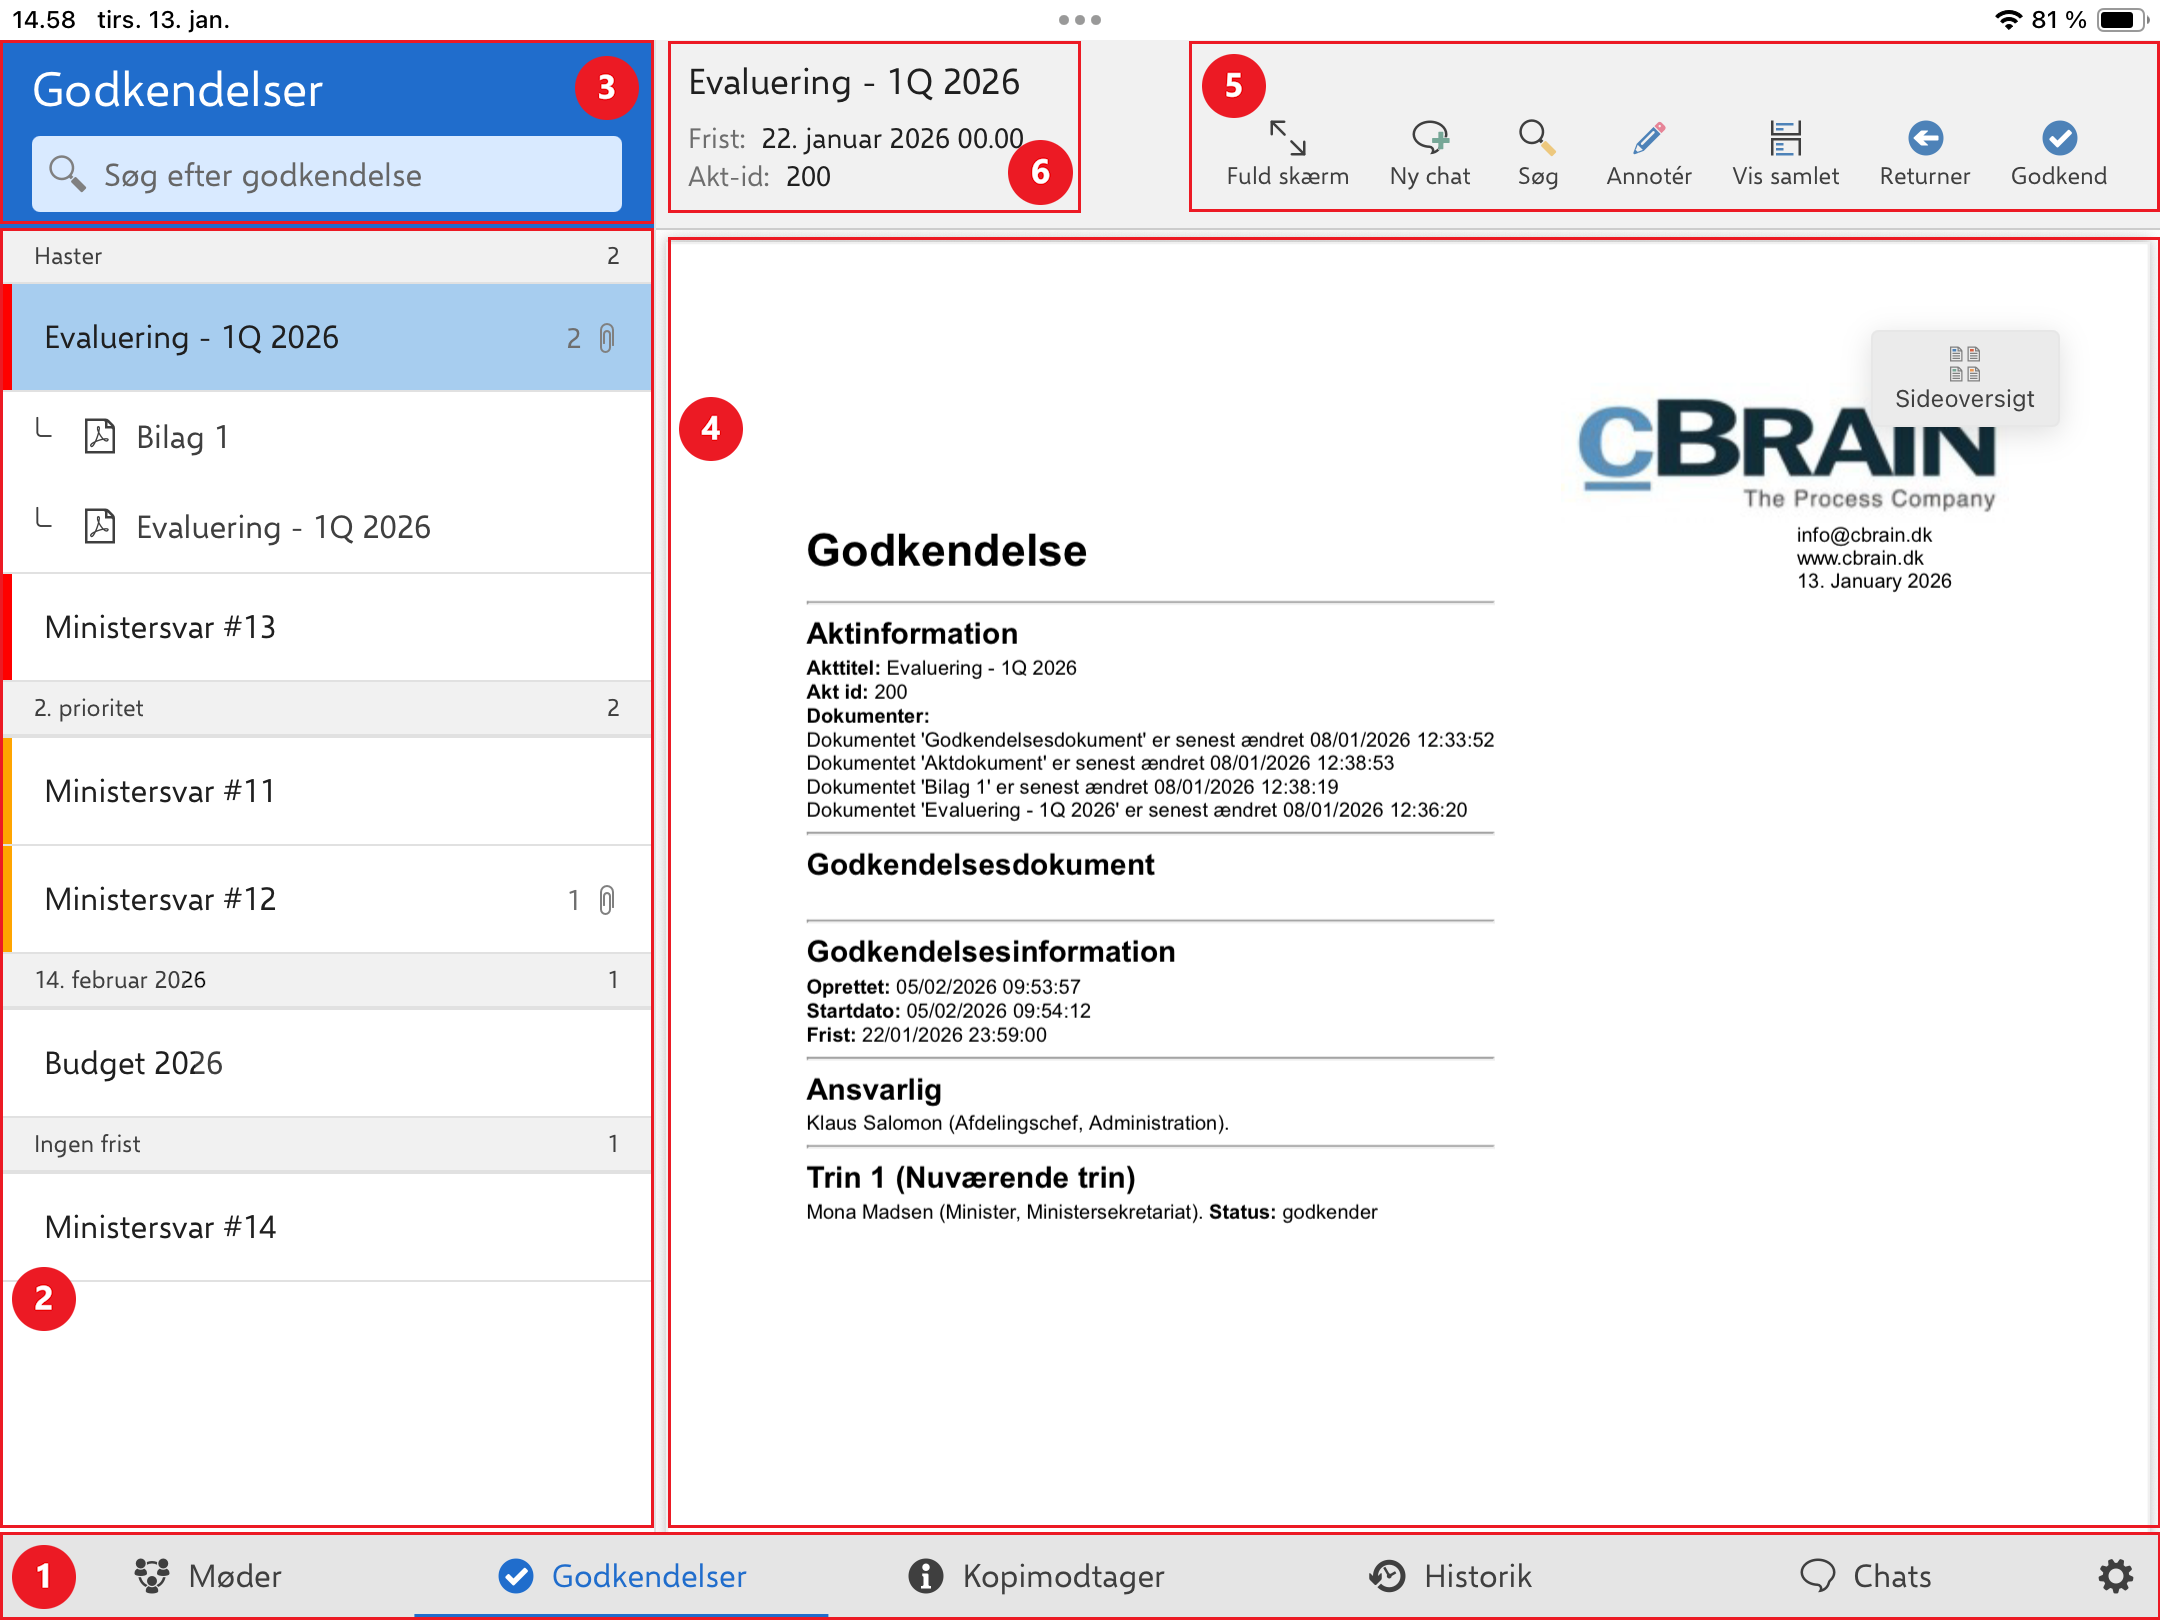Click the 2. prioritet group header
This screenshot has height=1620, width=2160.
328,708
